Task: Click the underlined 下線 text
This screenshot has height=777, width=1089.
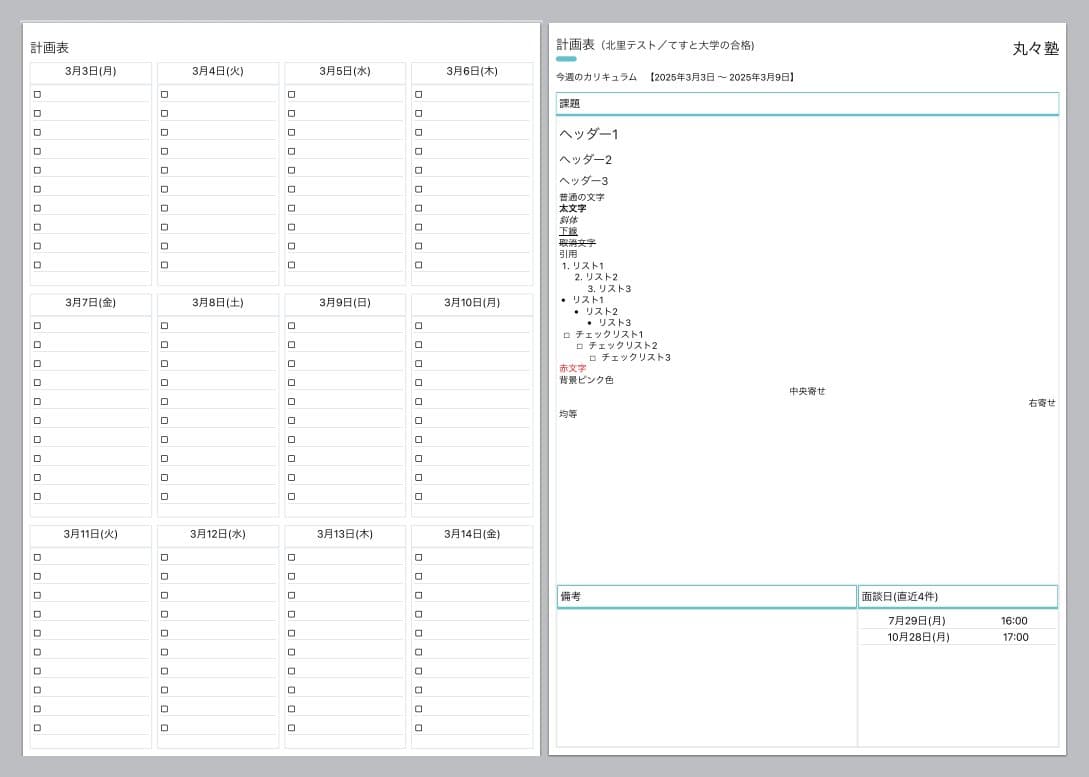Action: tap(568, 231)
